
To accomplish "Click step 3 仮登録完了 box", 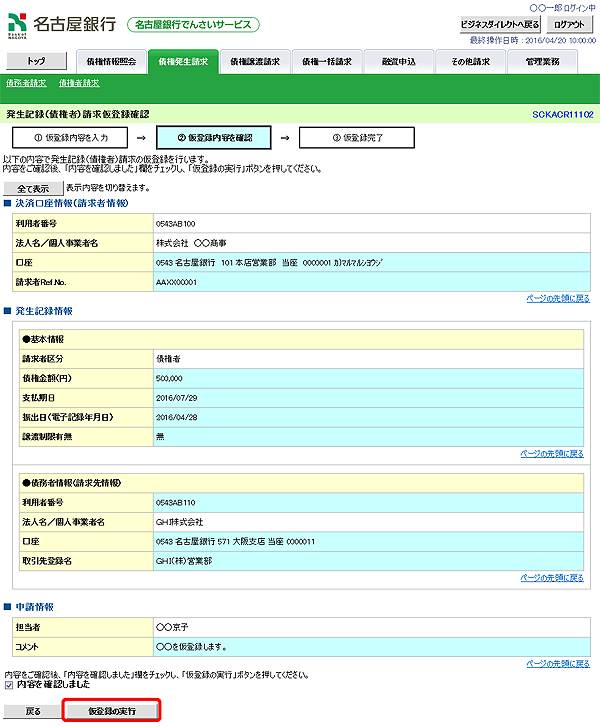I will pyautogui.click(x=357, y=138).
